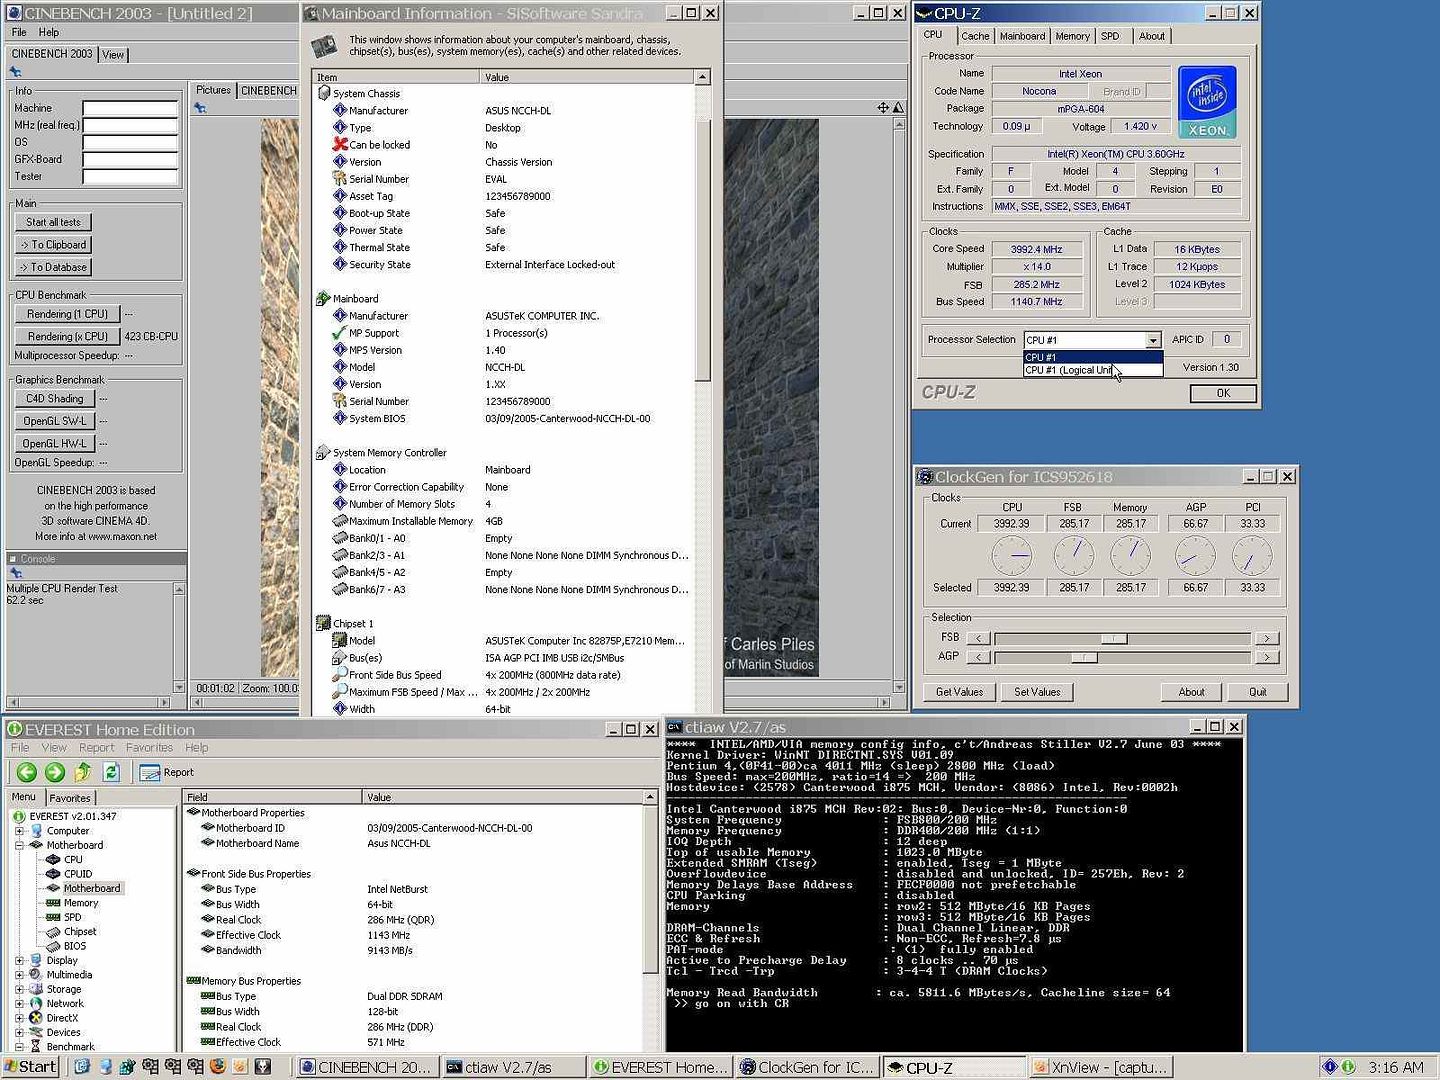Viewport: 1440px width, 1080px height.
Task: Click the Machine input field in CINEBENCH
Action: coord(130,109)
